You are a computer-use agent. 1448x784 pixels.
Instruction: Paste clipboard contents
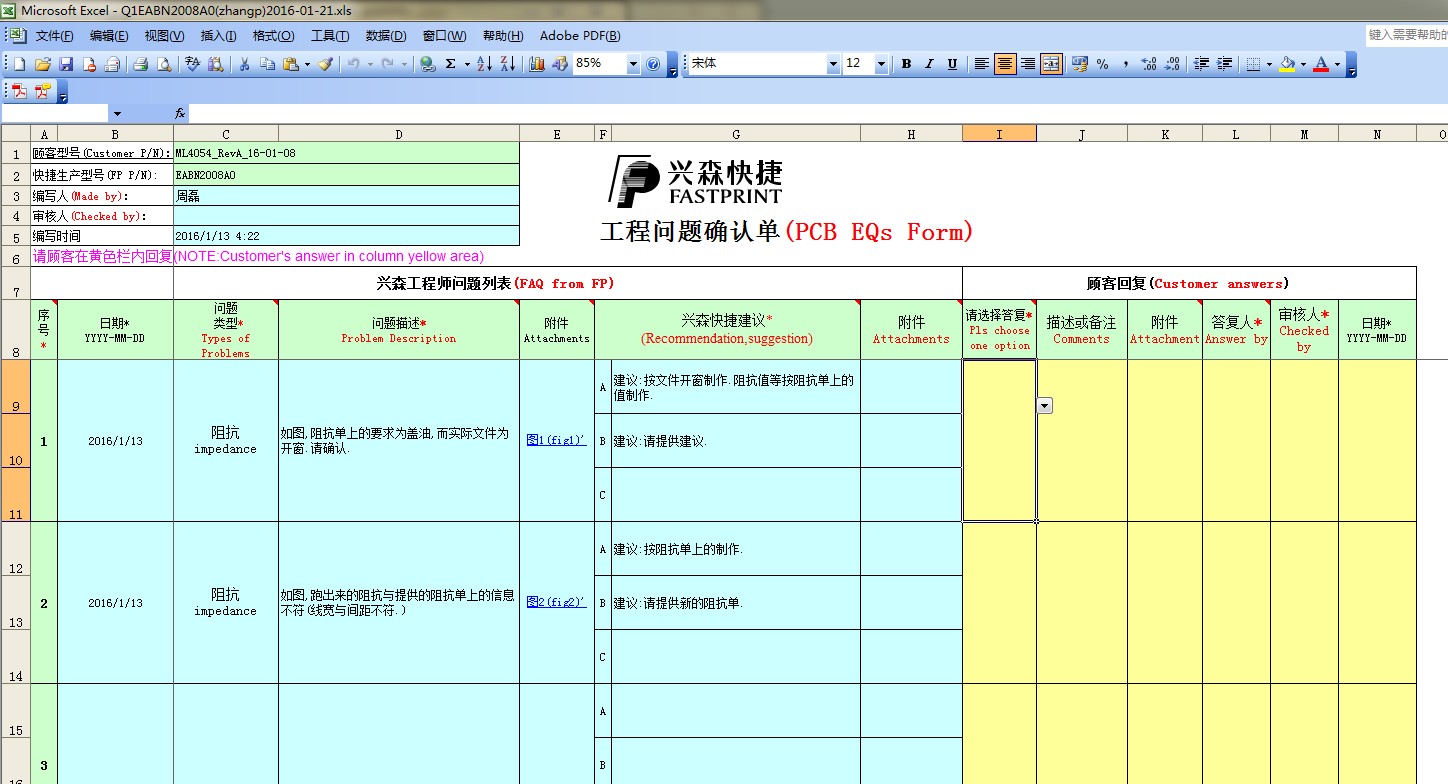click(x=290, y=64)
